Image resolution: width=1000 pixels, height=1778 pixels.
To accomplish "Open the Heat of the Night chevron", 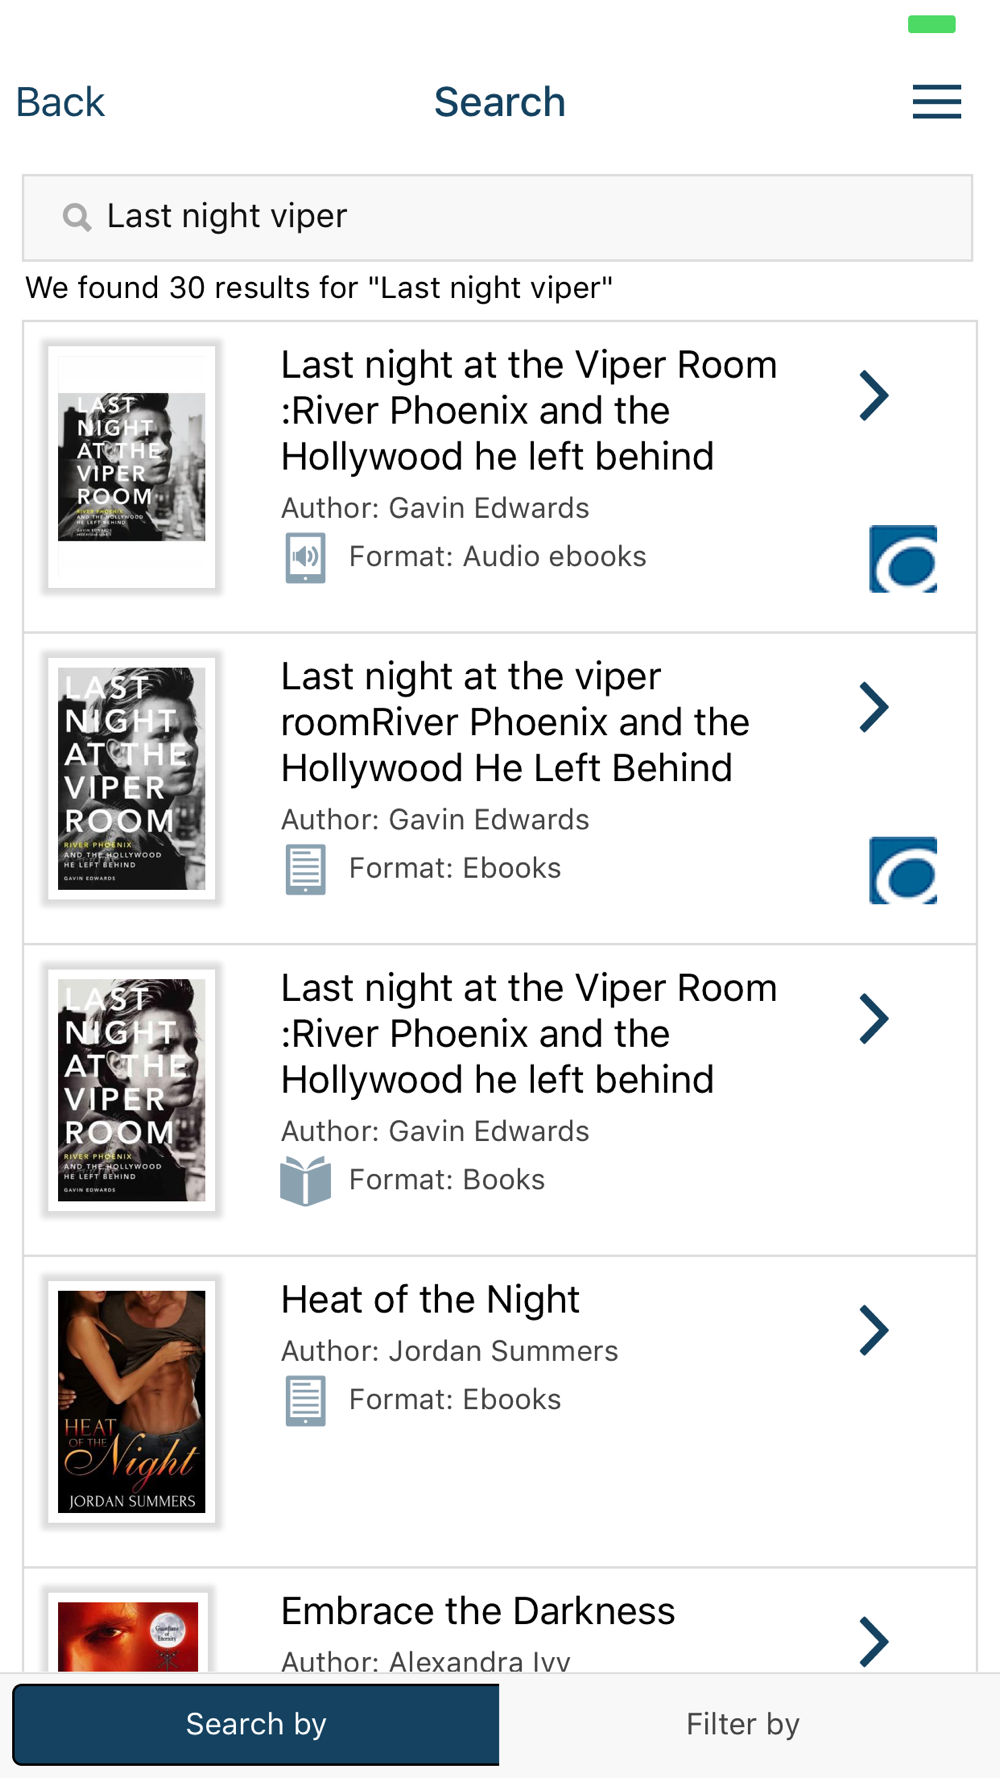I will click(x=874, y=1331).
